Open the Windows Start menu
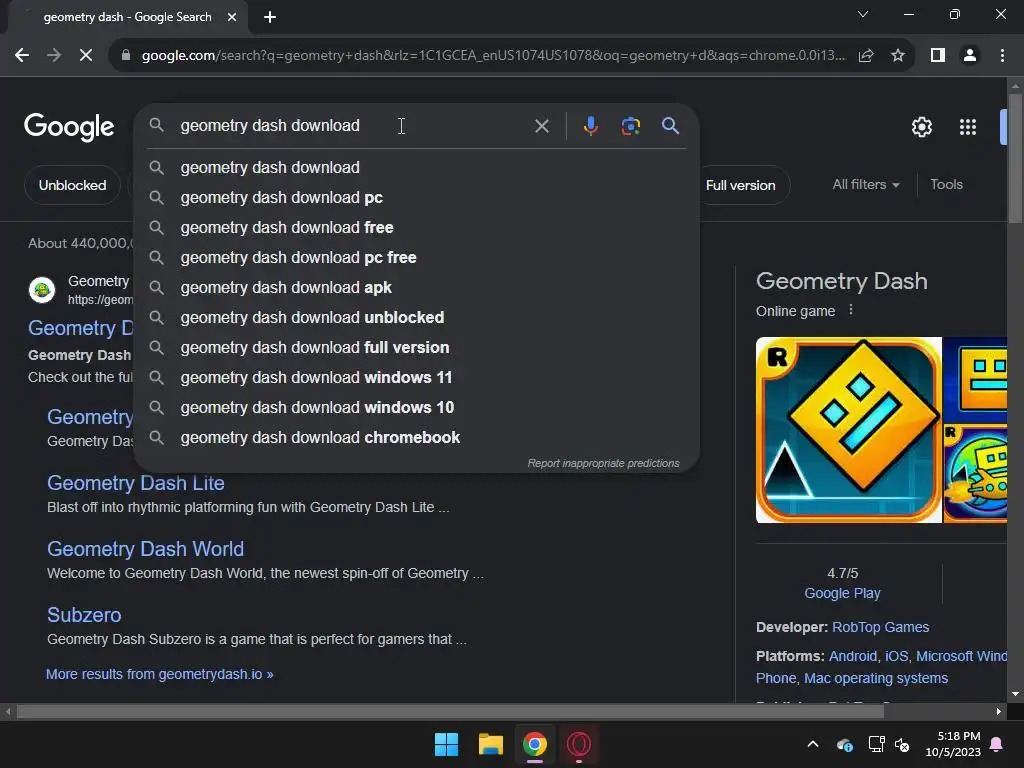Viewport: 1024px width, 768px height. coord(447,744)
